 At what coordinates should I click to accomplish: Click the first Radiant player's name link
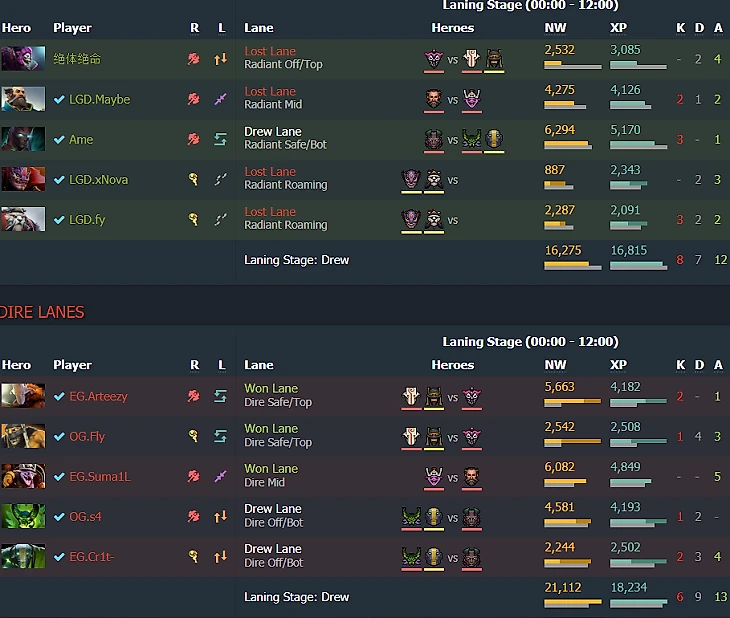point(77,59)
